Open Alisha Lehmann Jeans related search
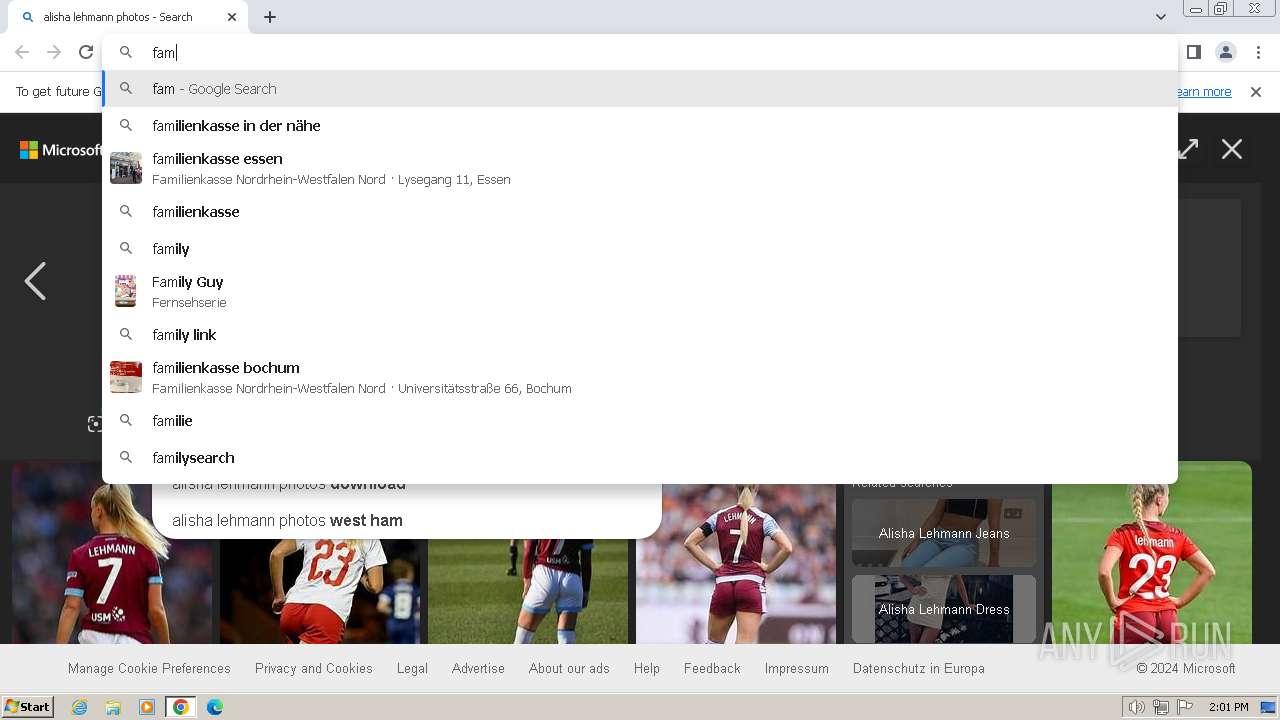 coord(944,533)
